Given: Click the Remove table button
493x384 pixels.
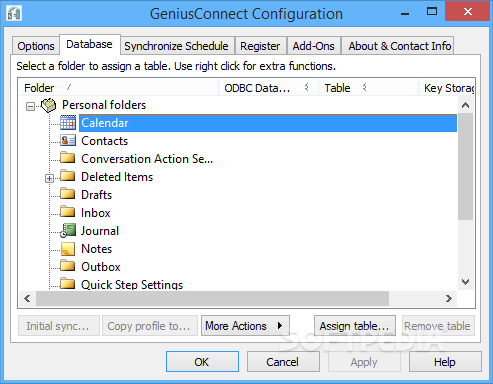Looking at the screenshot, I should point(438,326).
